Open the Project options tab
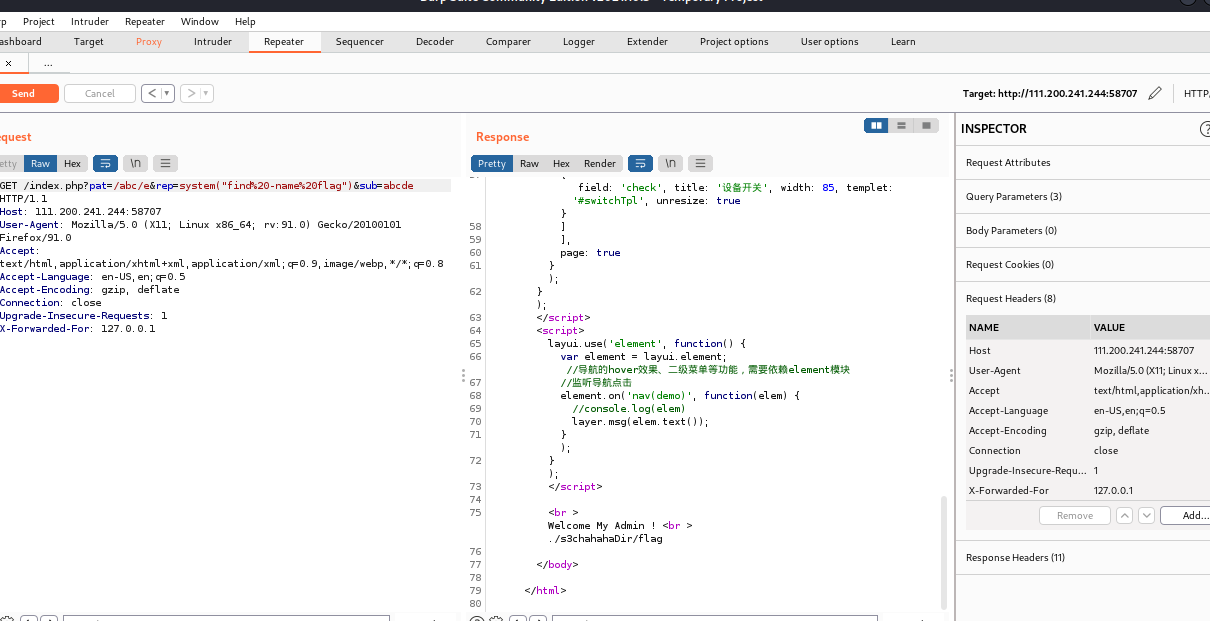This screenshot has width=1210, height=621. [734, 42]
